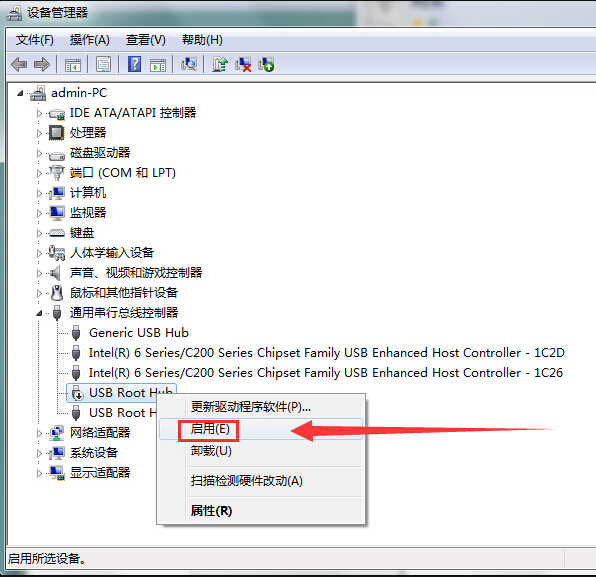The height and width of the screenshot is (577, 596).
Task: Expand the 网络适配器 node
Action: 39,433
